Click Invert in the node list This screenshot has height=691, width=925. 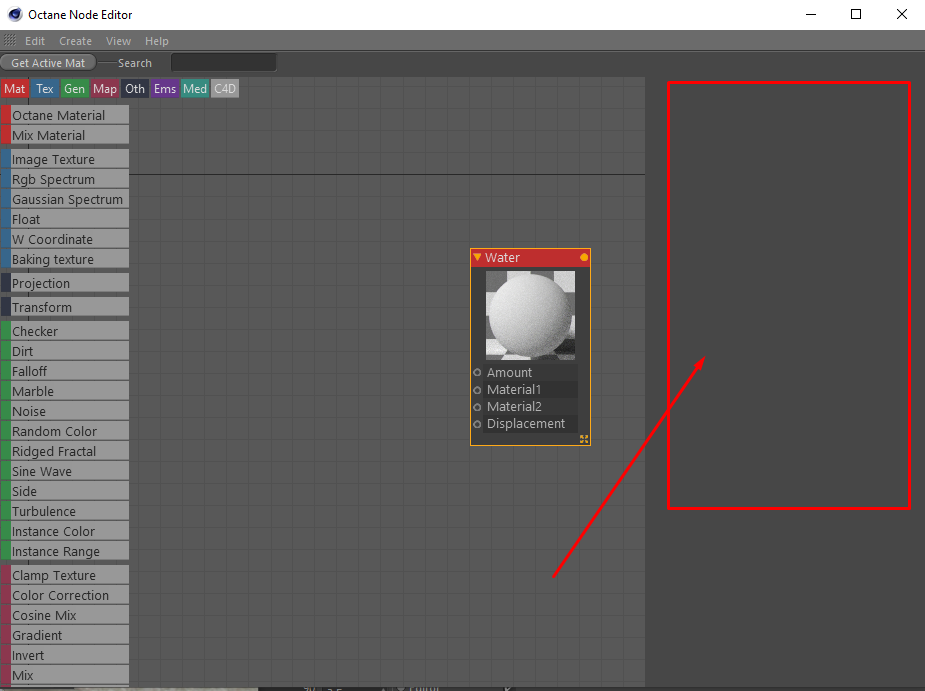pyautogui.click(x=65, y=656)
